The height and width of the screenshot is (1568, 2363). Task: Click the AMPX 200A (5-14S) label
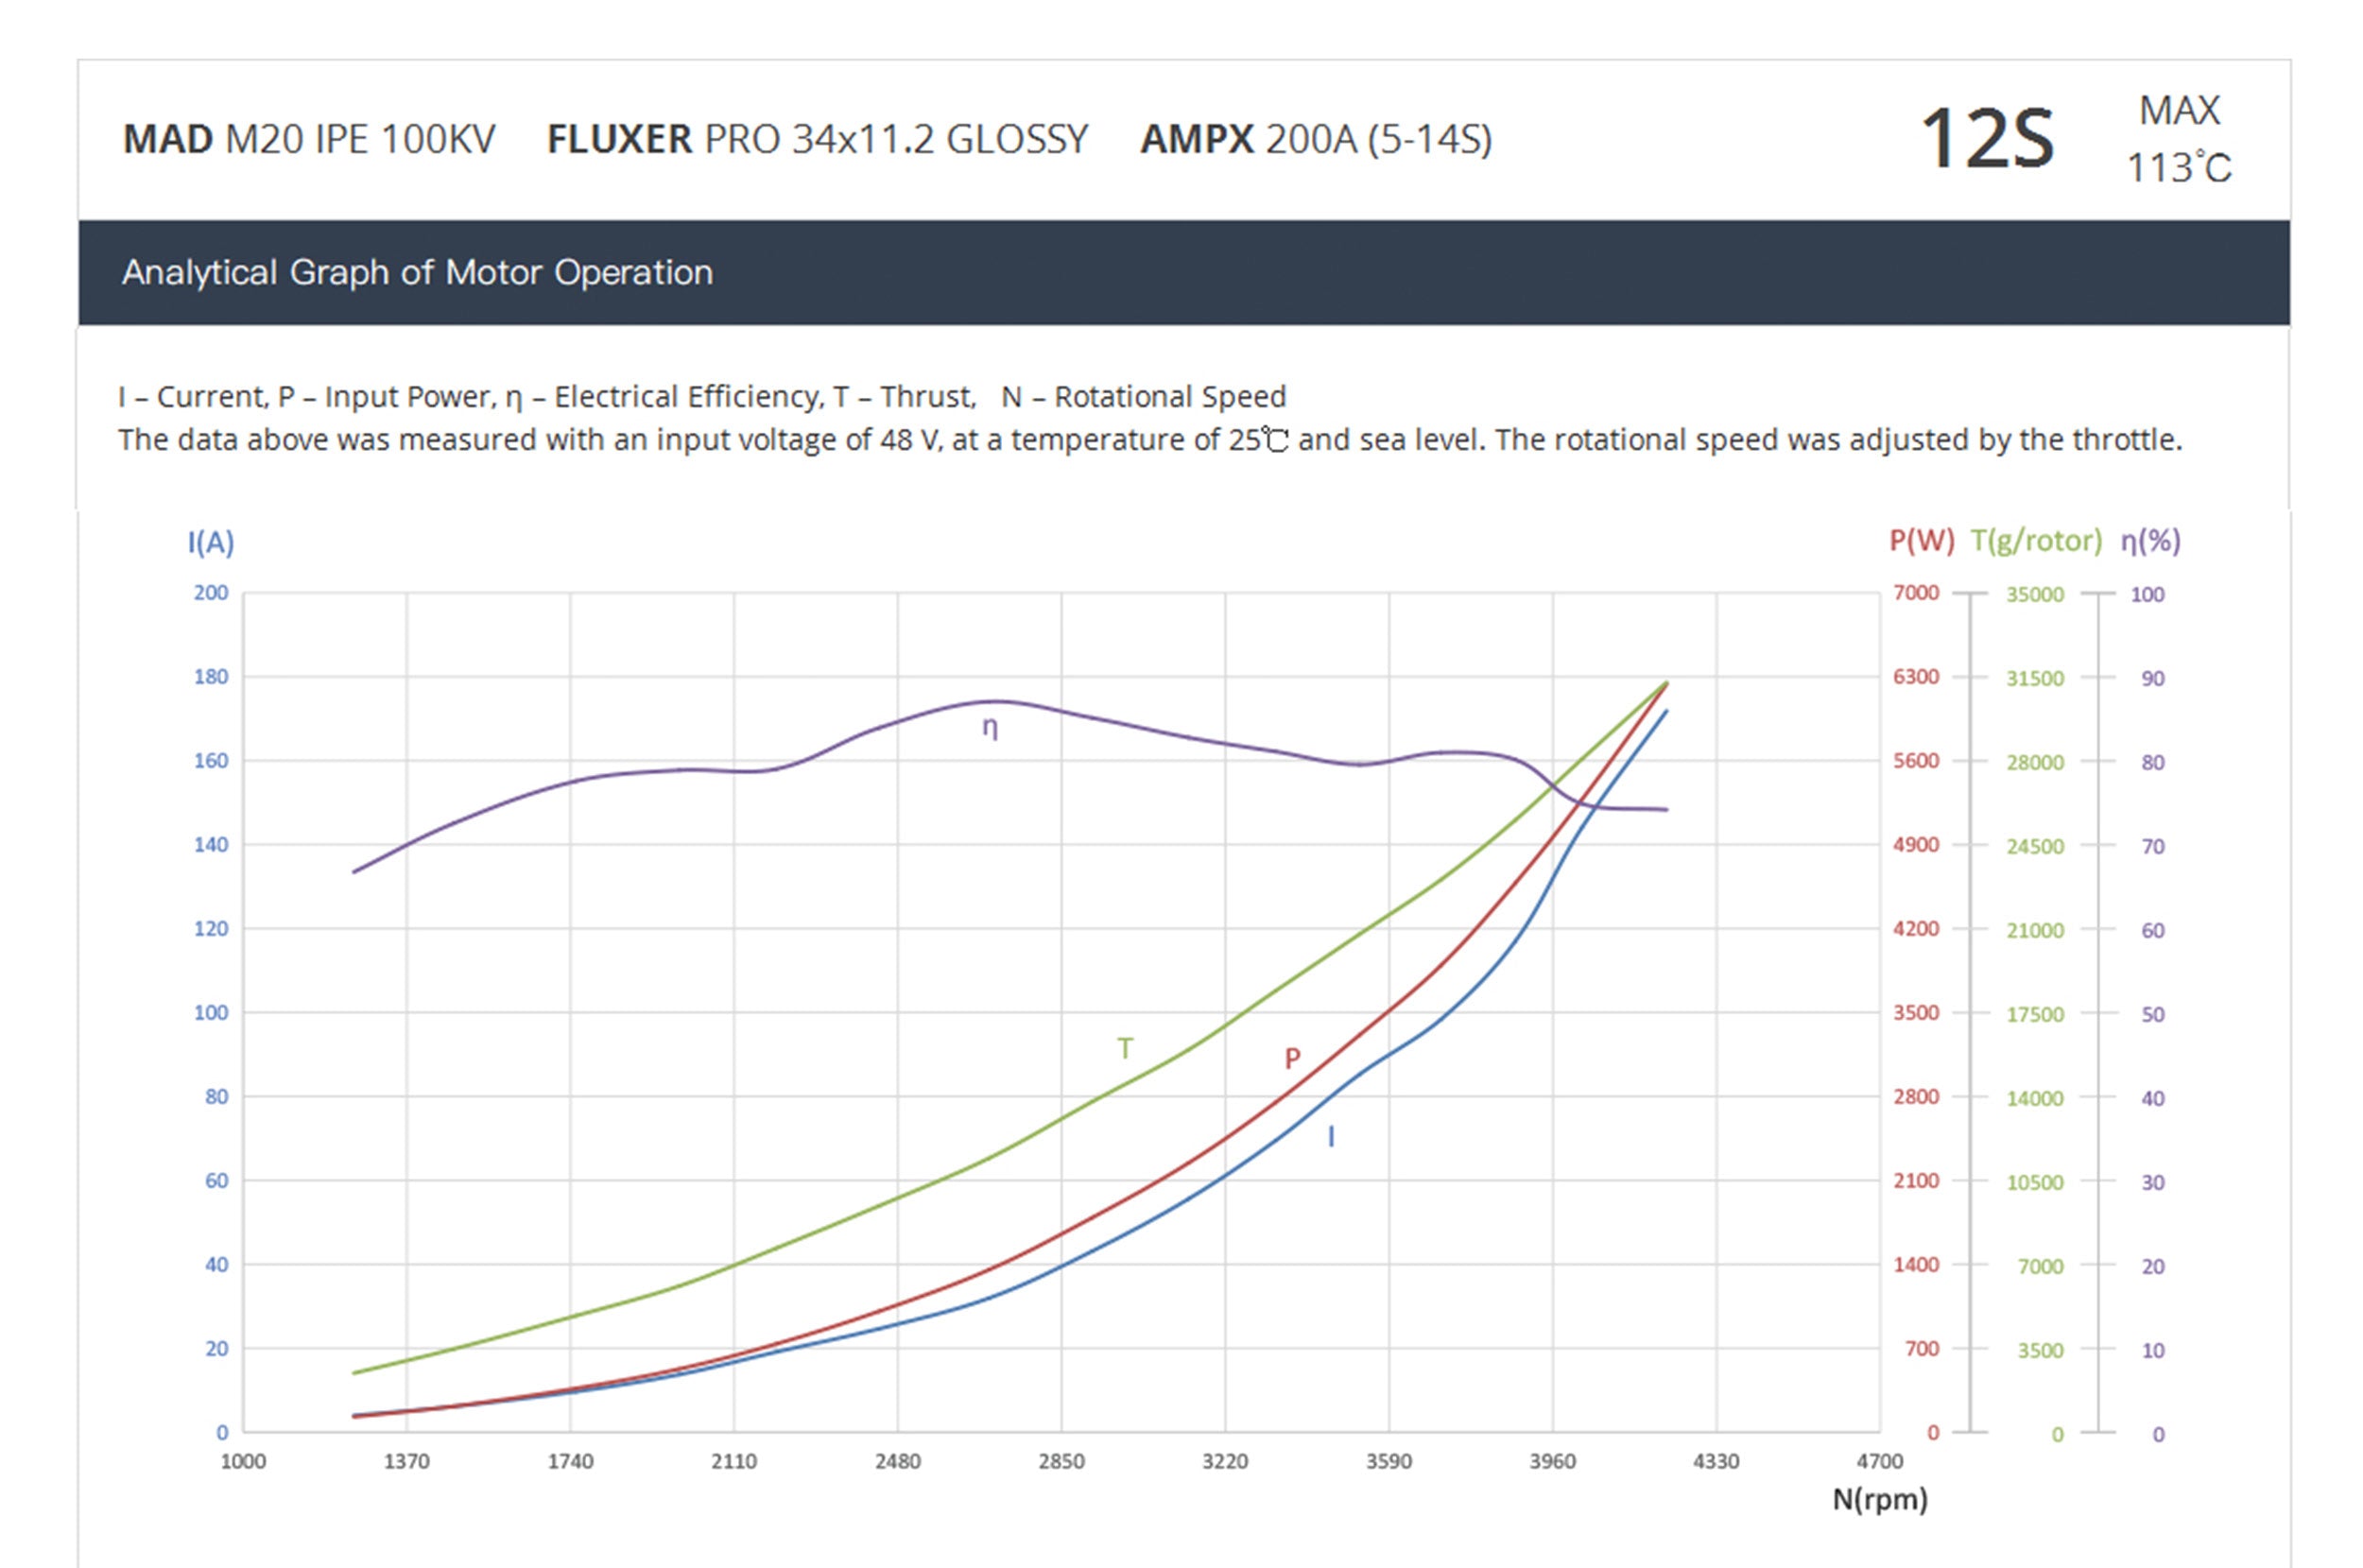click(1315, 139)
